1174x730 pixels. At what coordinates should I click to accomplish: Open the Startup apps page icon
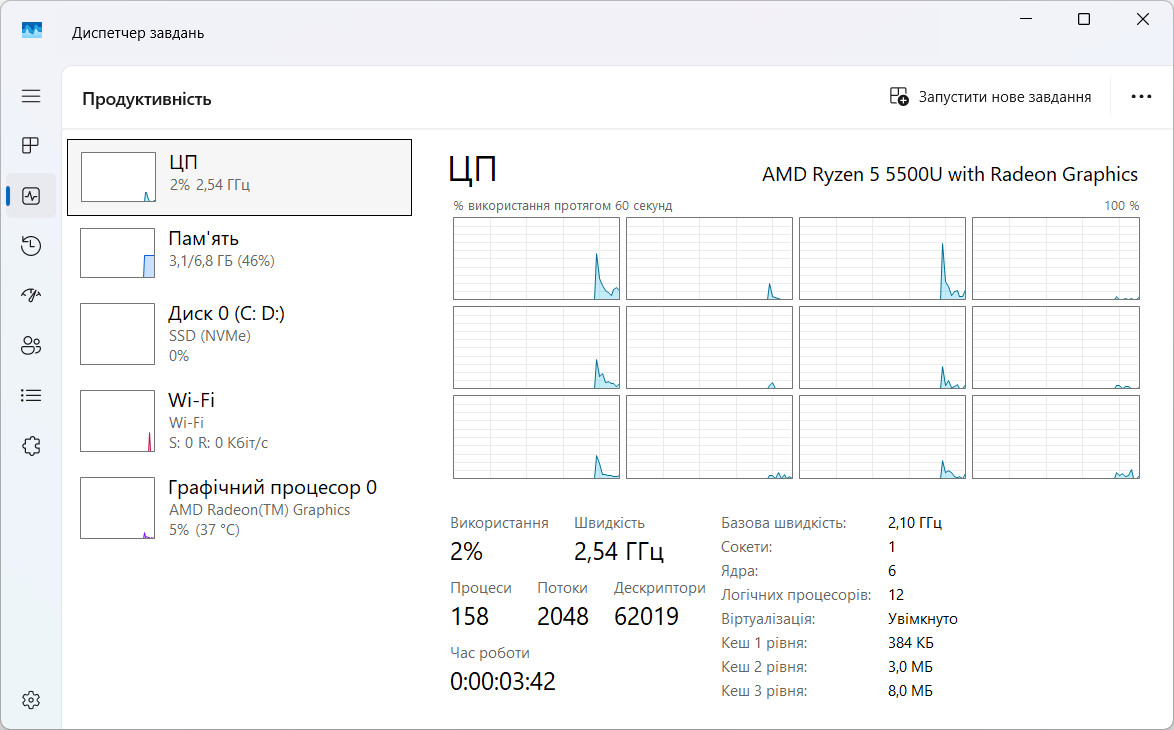(31, 295)
